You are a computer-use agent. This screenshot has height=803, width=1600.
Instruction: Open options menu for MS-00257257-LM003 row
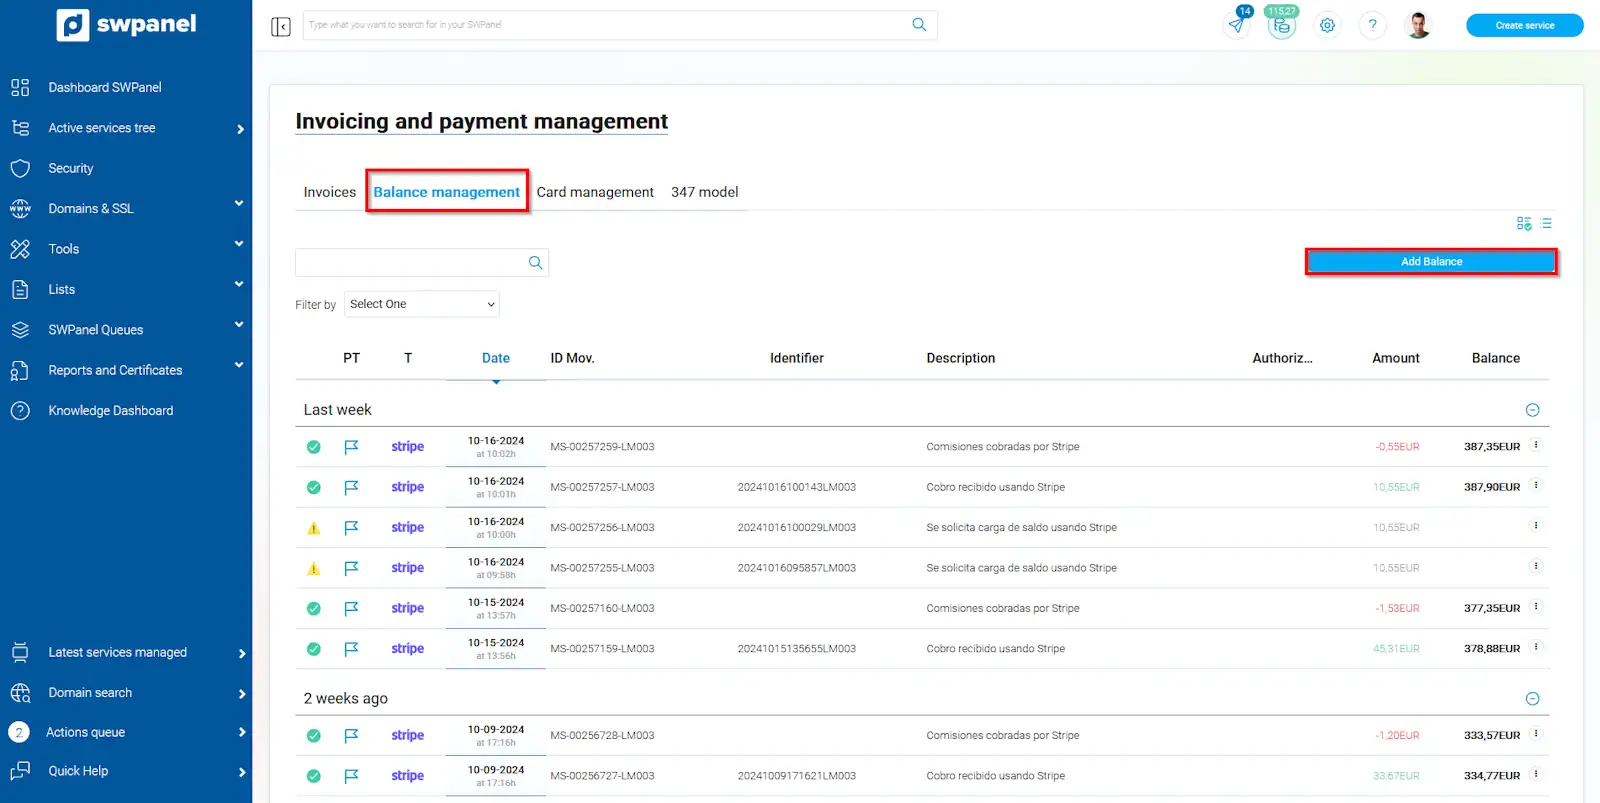coord(1536,485)
